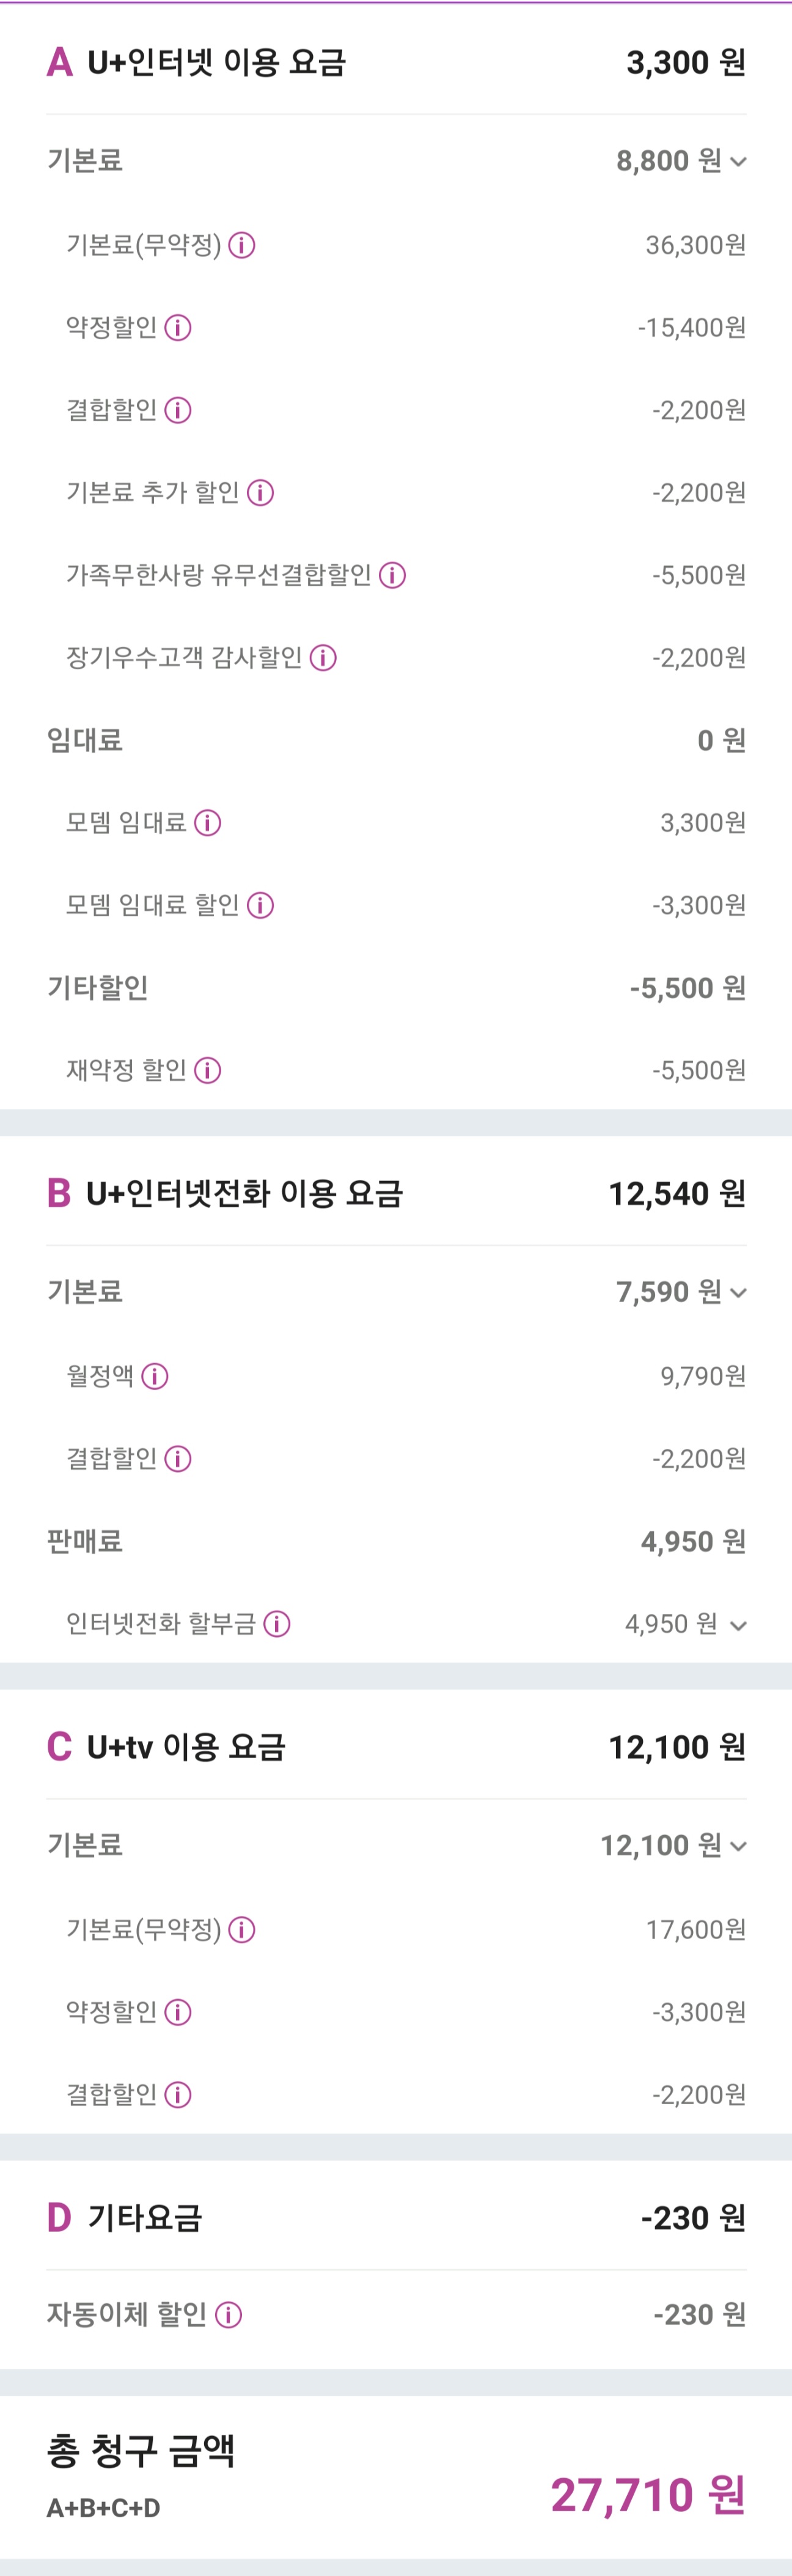The width and height of the screenshot is (792, 2576).
Task: Click info icon beside 36,300원 기본료(무약정)
Action: [x=242, y=245]
